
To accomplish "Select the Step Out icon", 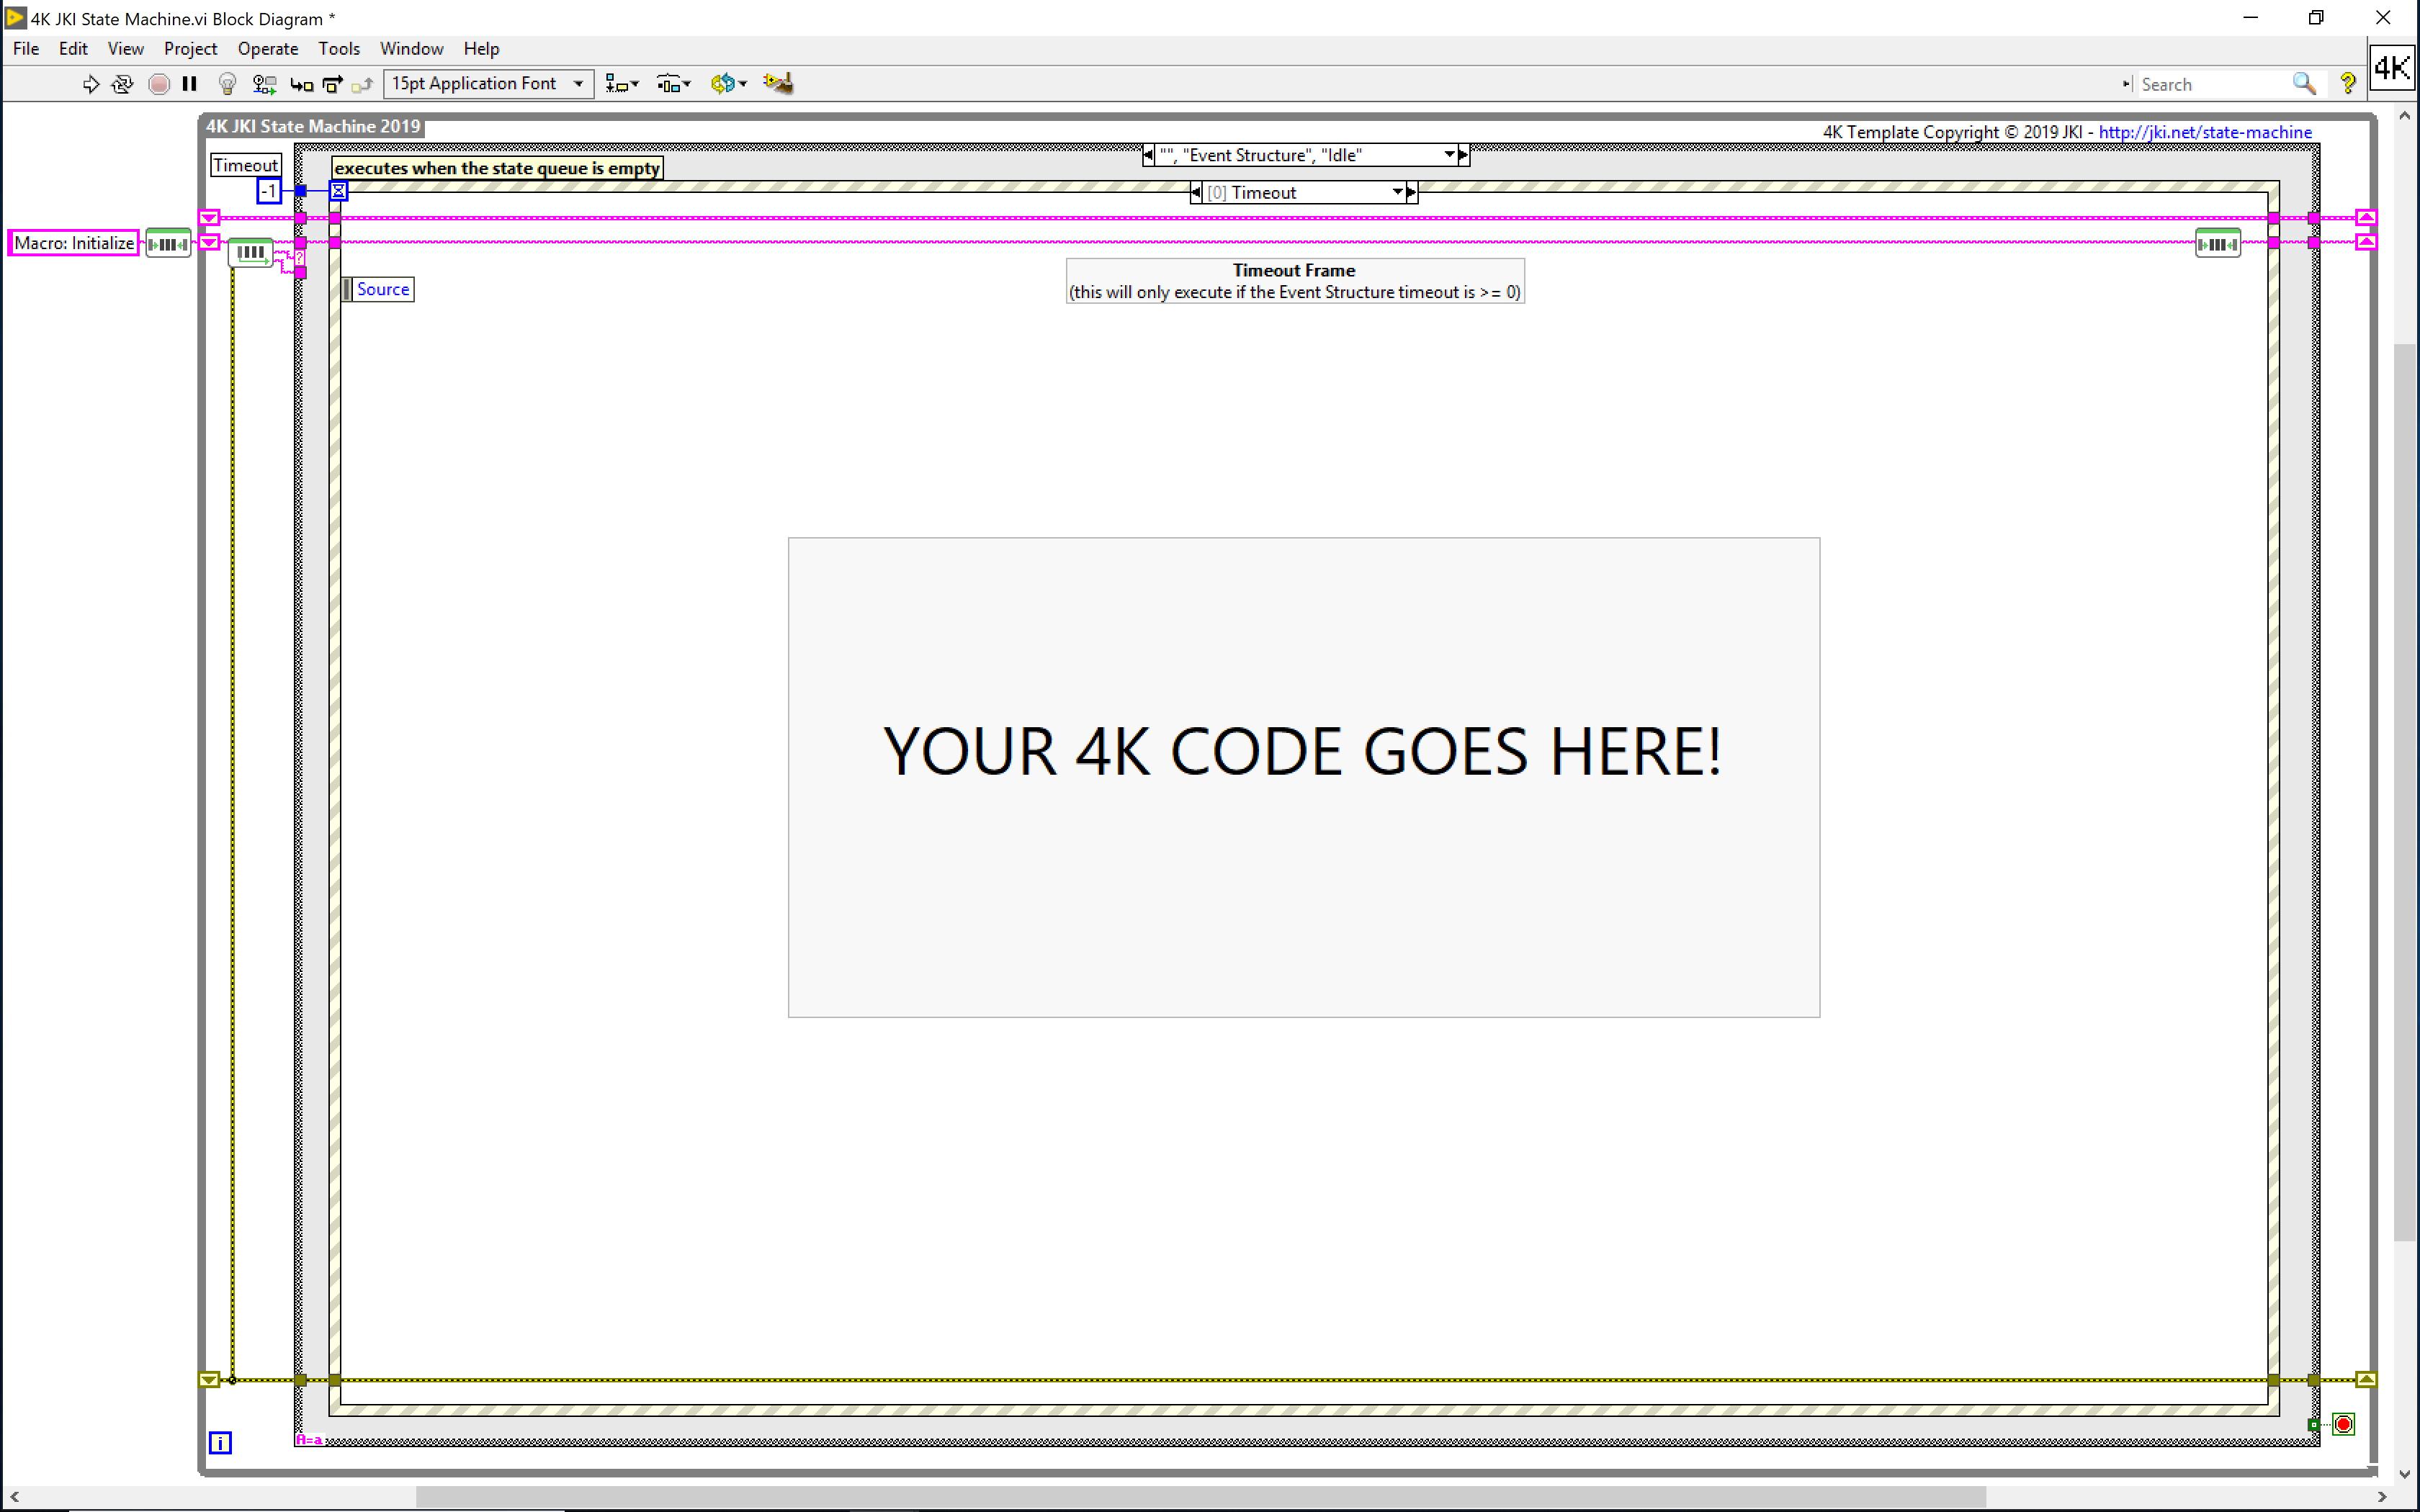I will click(x=363, y=84).
